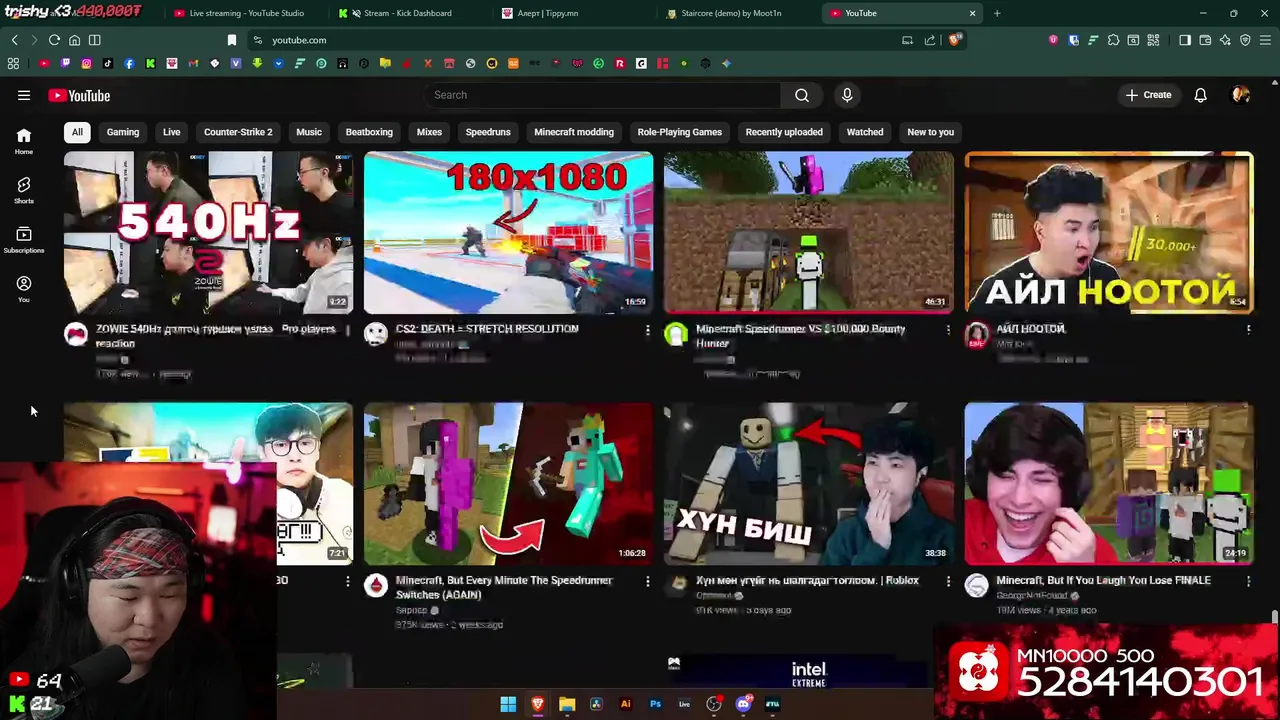The image size is (1280, 720).
Task: Switch to Live streaming - YouTube Studio tab
Action: pos(245,13)
